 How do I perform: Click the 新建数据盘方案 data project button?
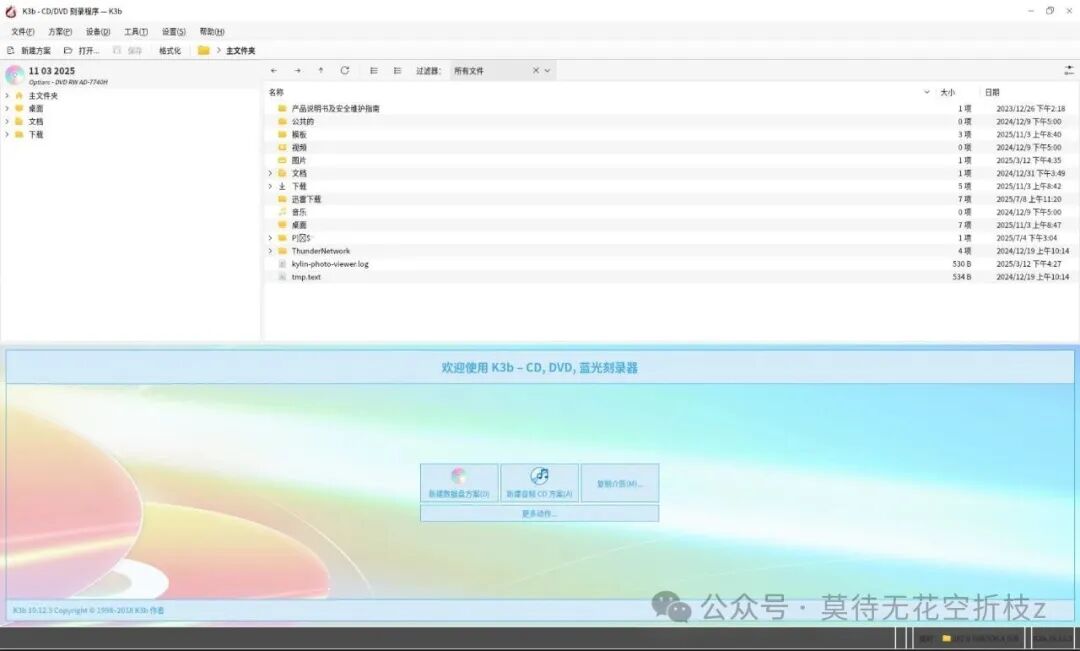(x=459, y=482)
